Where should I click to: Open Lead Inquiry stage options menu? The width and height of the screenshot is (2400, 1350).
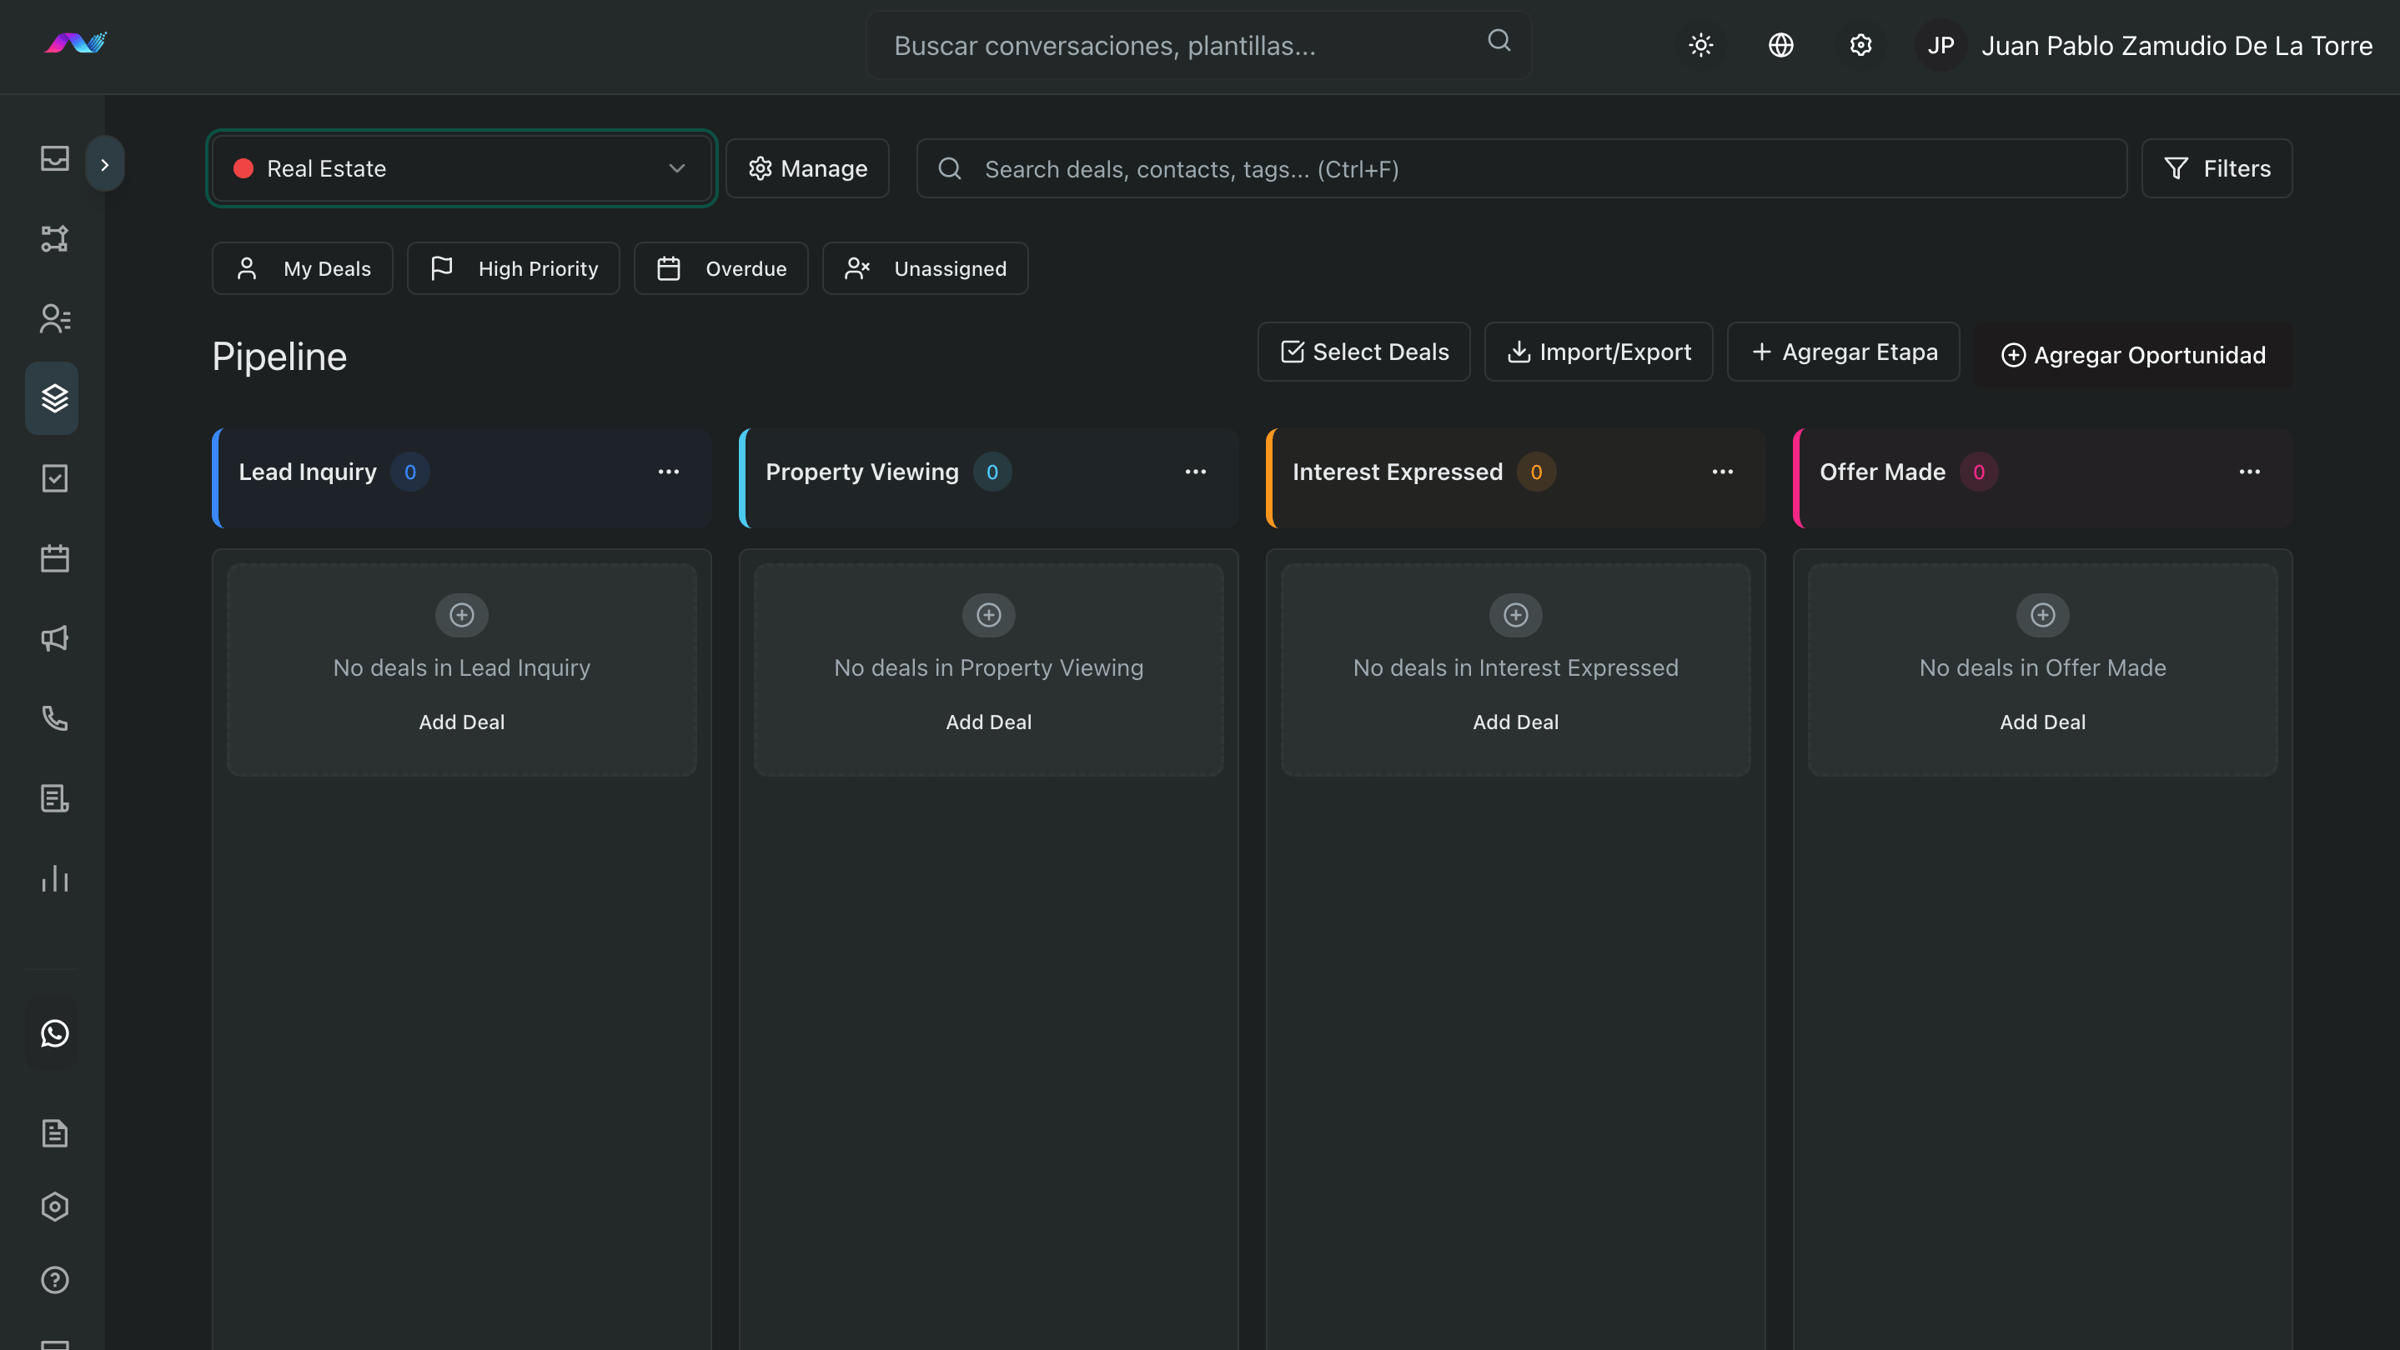pos(668,472)
